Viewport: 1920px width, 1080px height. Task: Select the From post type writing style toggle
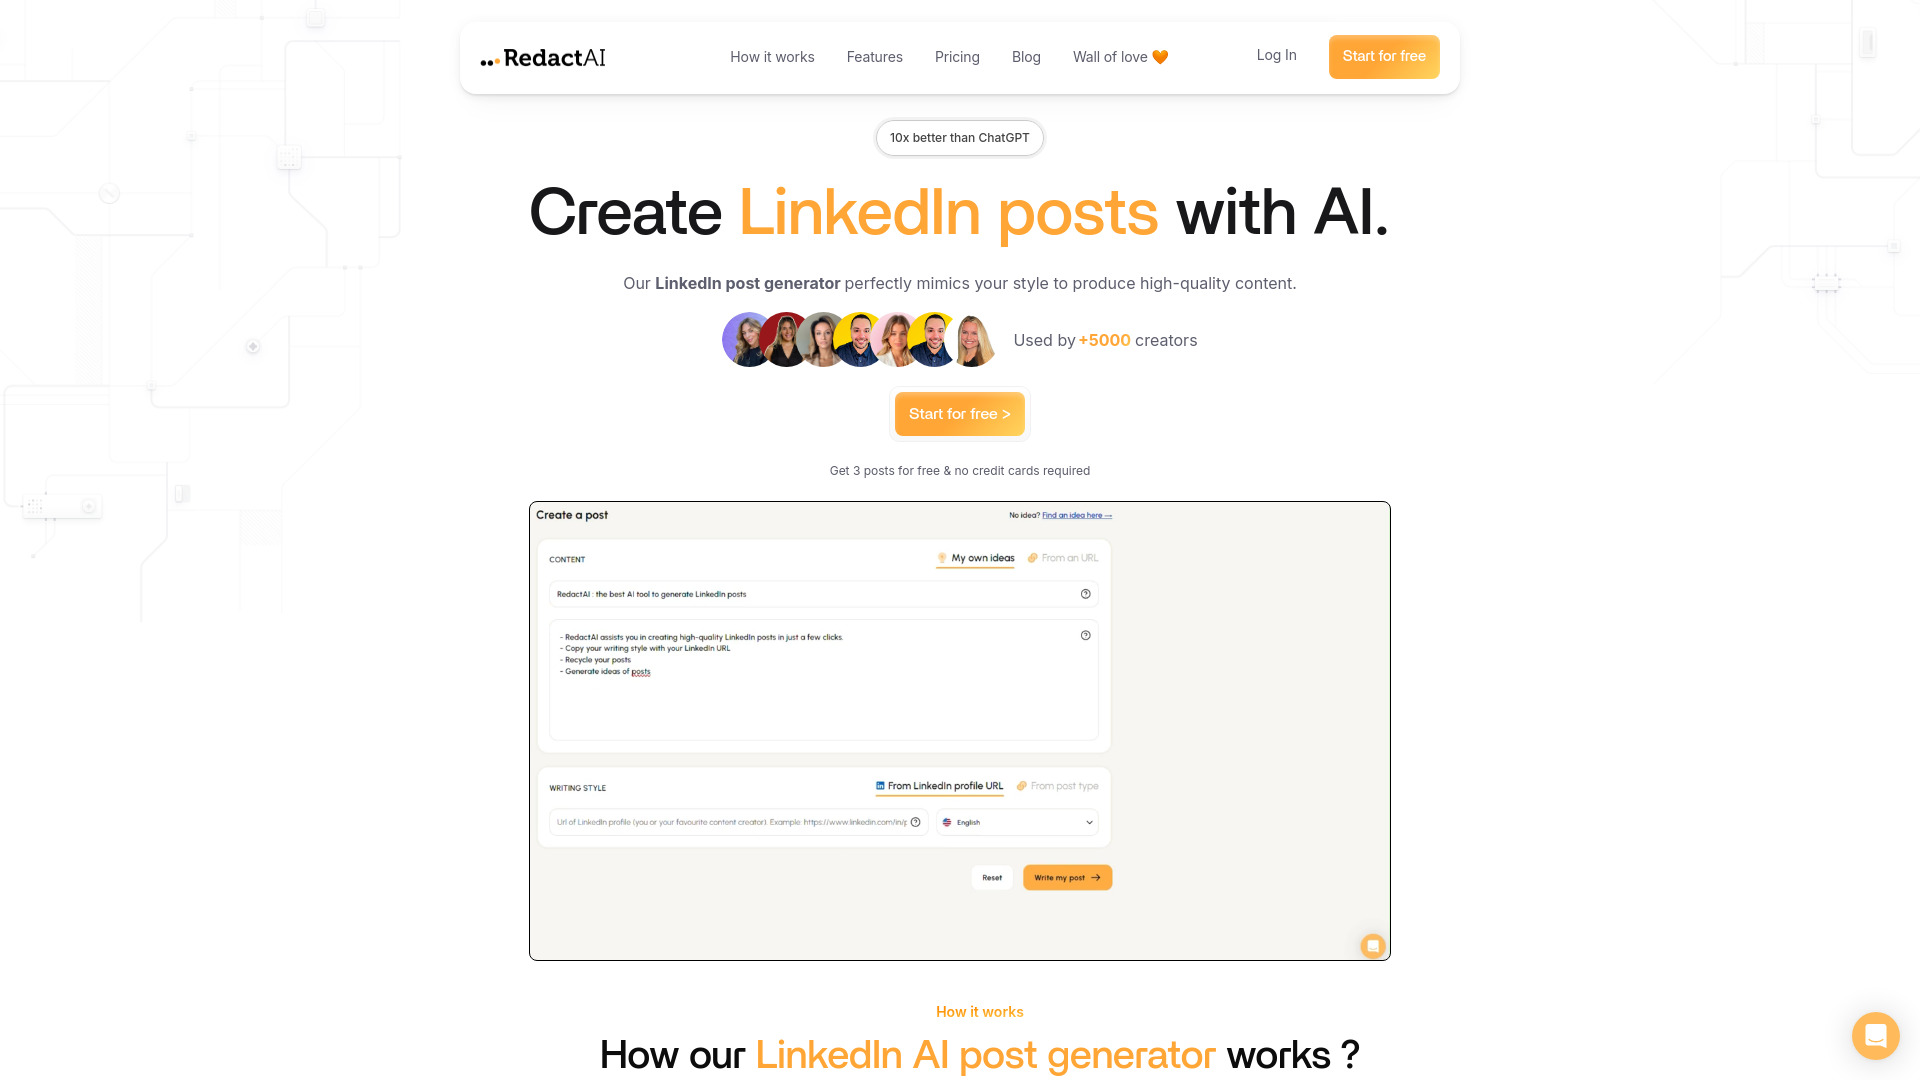coord(1062,786)
